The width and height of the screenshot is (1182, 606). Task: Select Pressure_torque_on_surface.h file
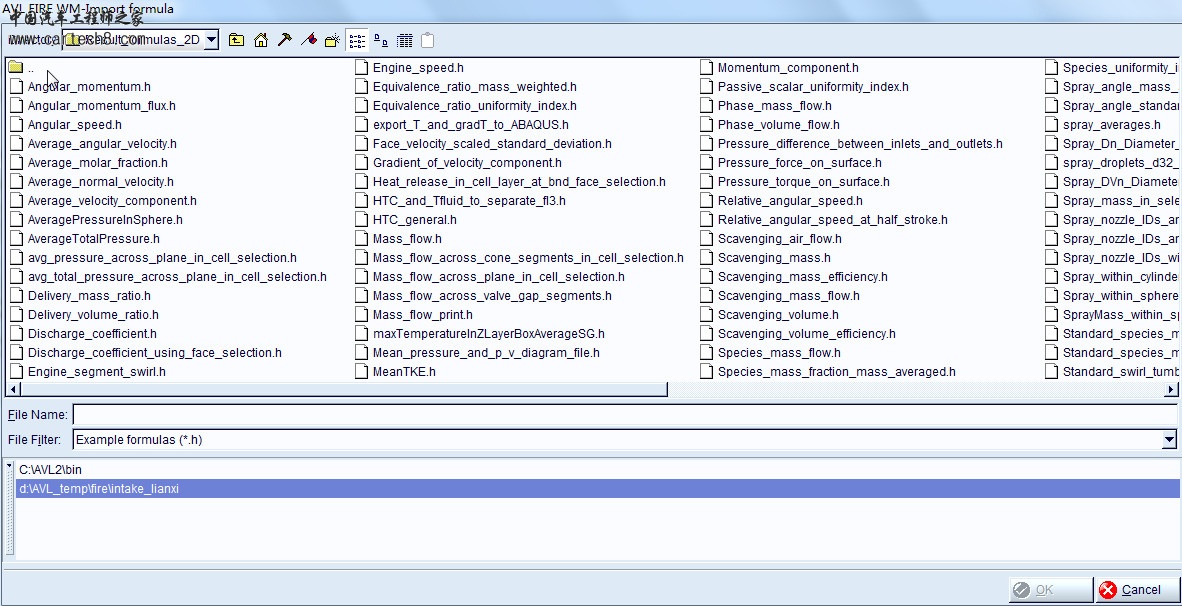[795, 182]
